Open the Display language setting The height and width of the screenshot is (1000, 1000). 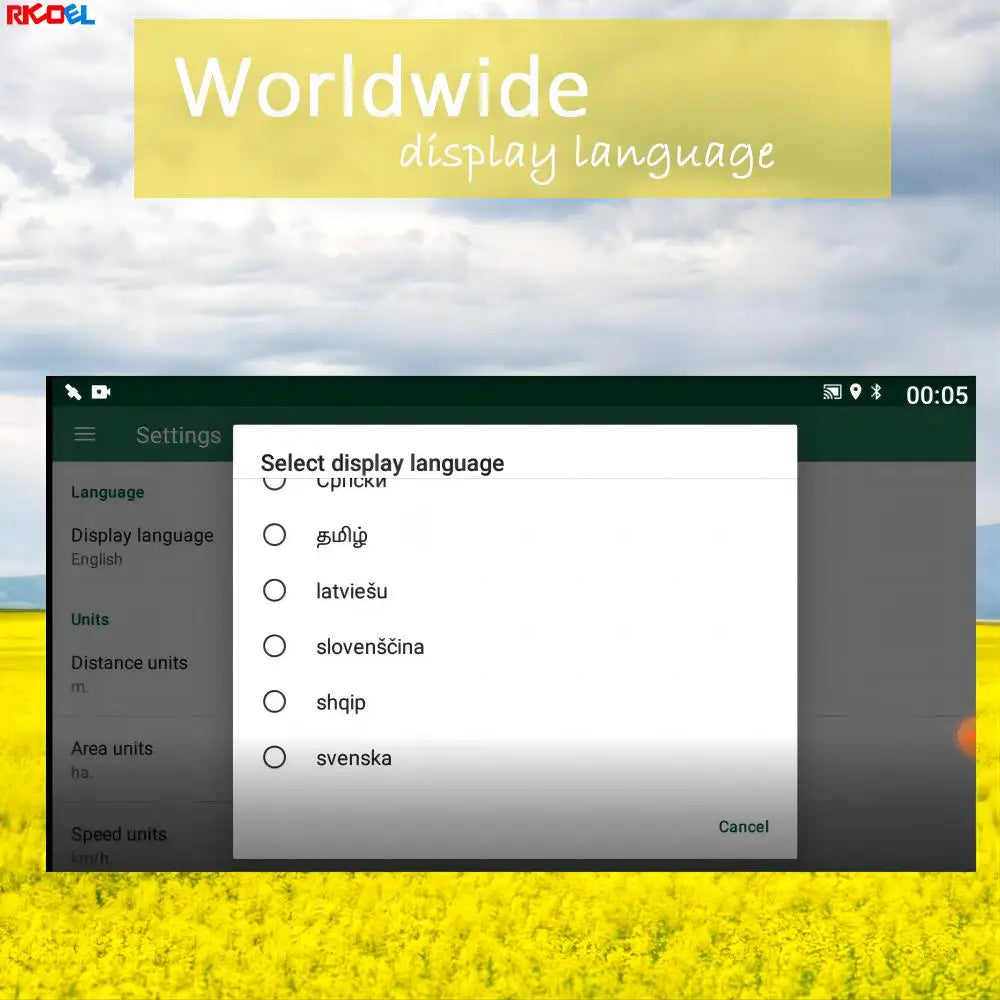click(x=143, y=547)
